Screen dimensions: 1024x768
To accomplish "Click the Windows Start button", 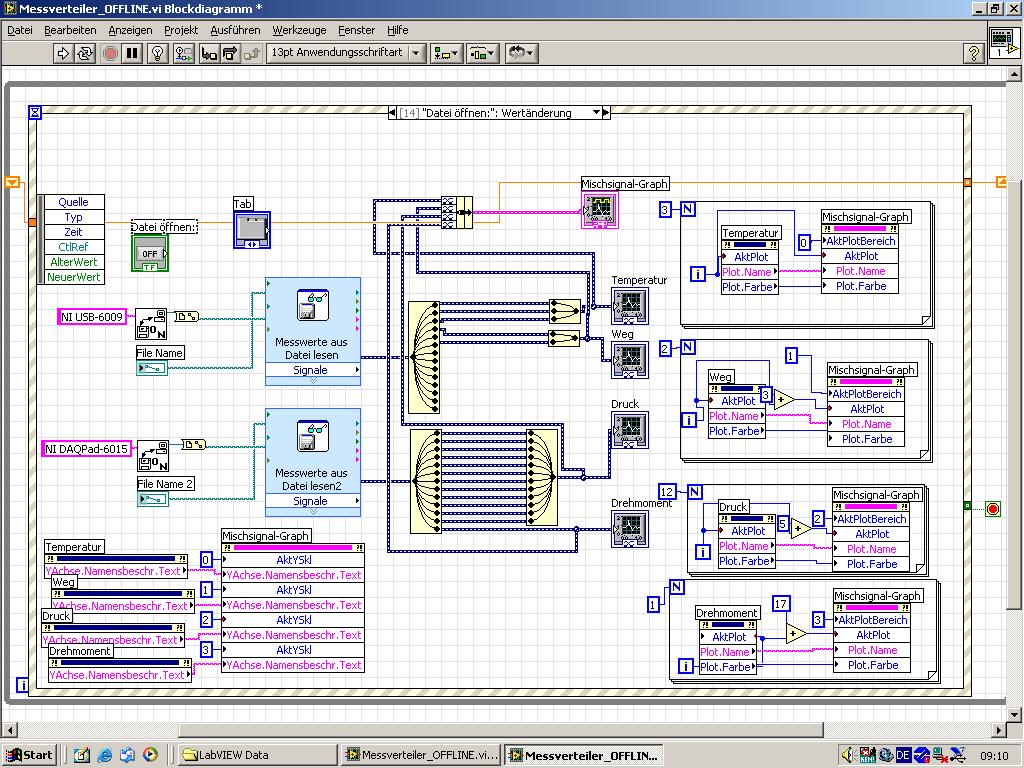I will click(30, 755).
